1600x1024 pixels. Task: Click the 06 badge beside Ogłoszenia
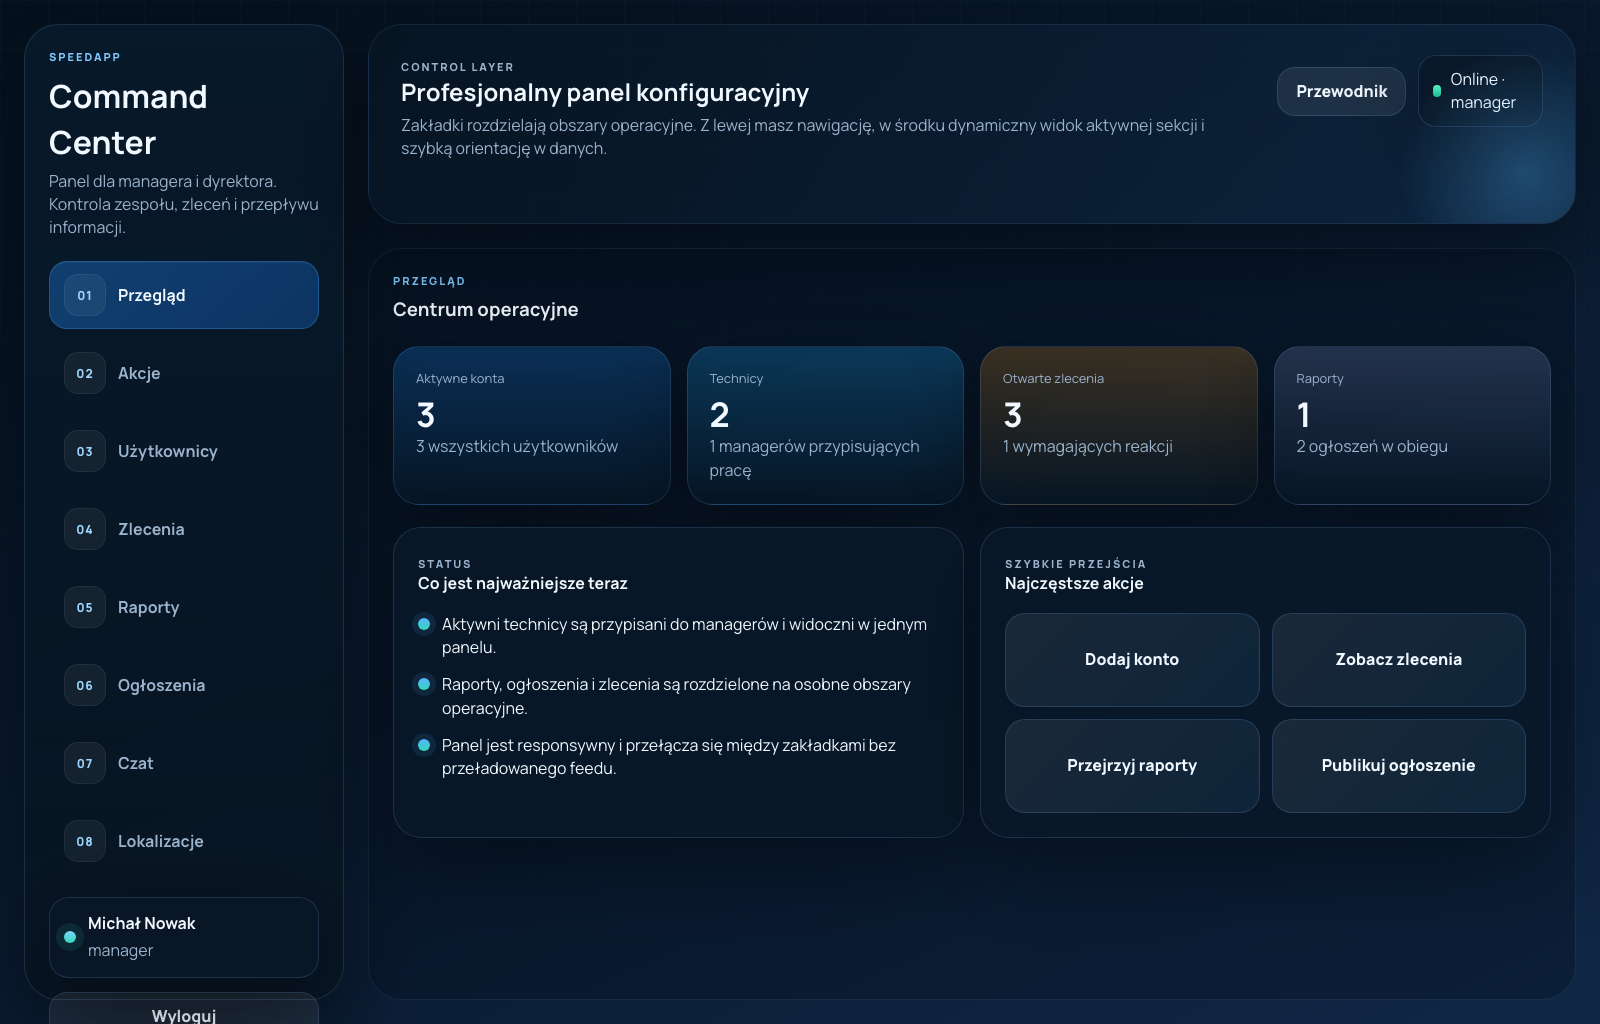[x=84, y=685]
